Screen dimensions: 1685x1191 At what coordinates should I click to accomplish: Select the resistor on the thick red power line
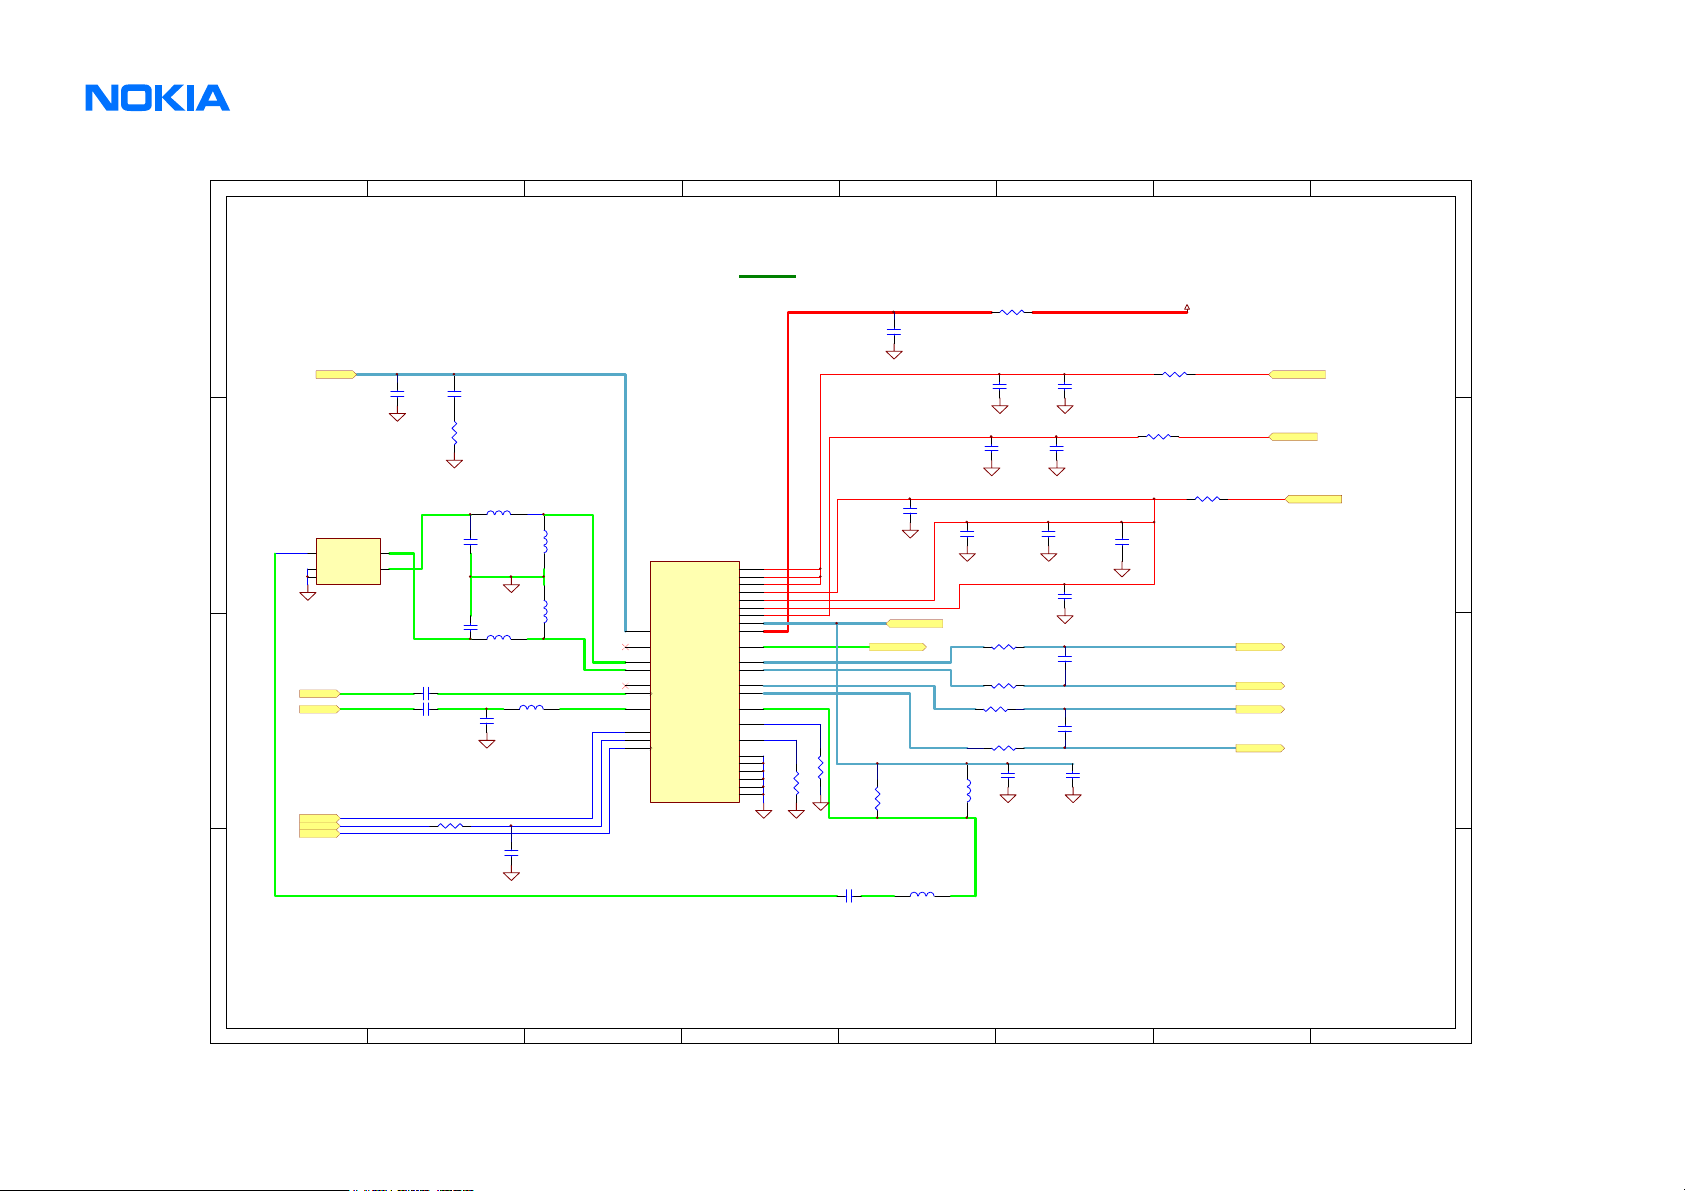point(1012,312)
